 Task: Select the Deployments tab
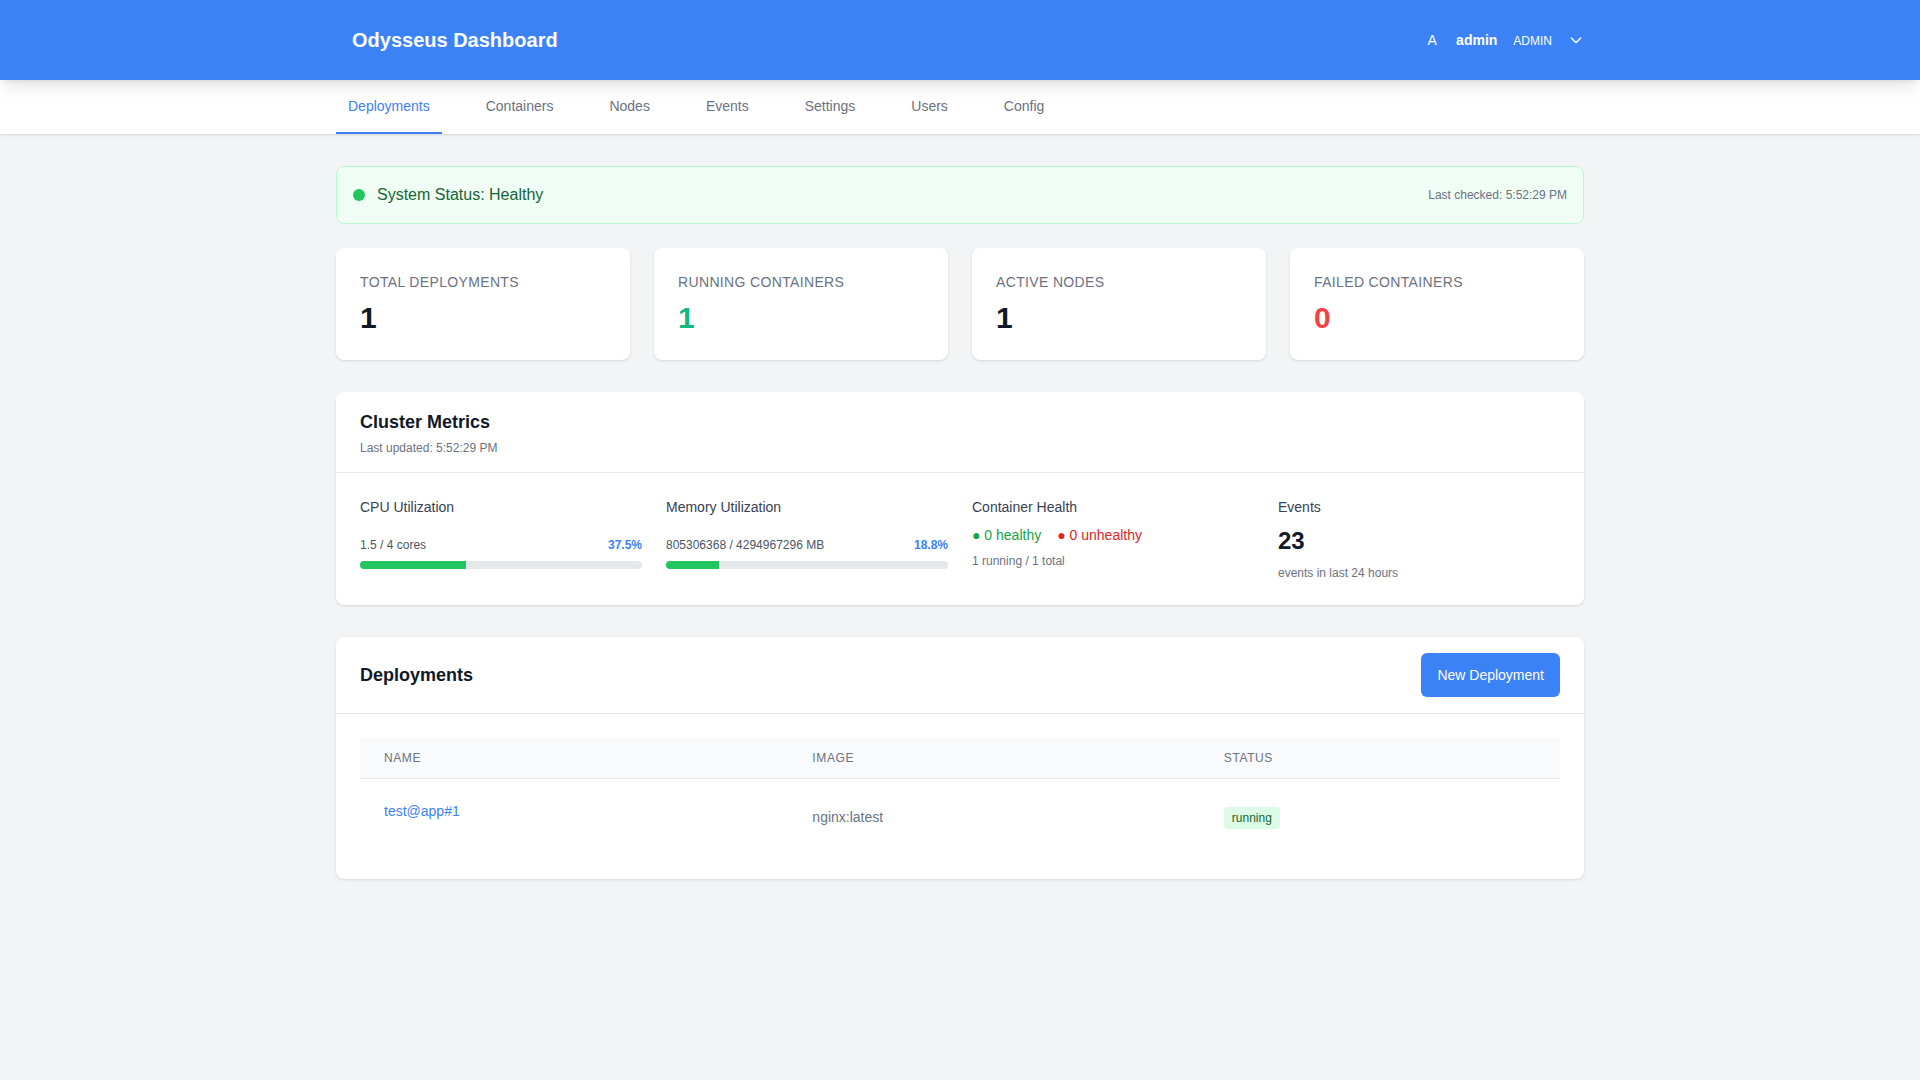click(x=388, y=106)
